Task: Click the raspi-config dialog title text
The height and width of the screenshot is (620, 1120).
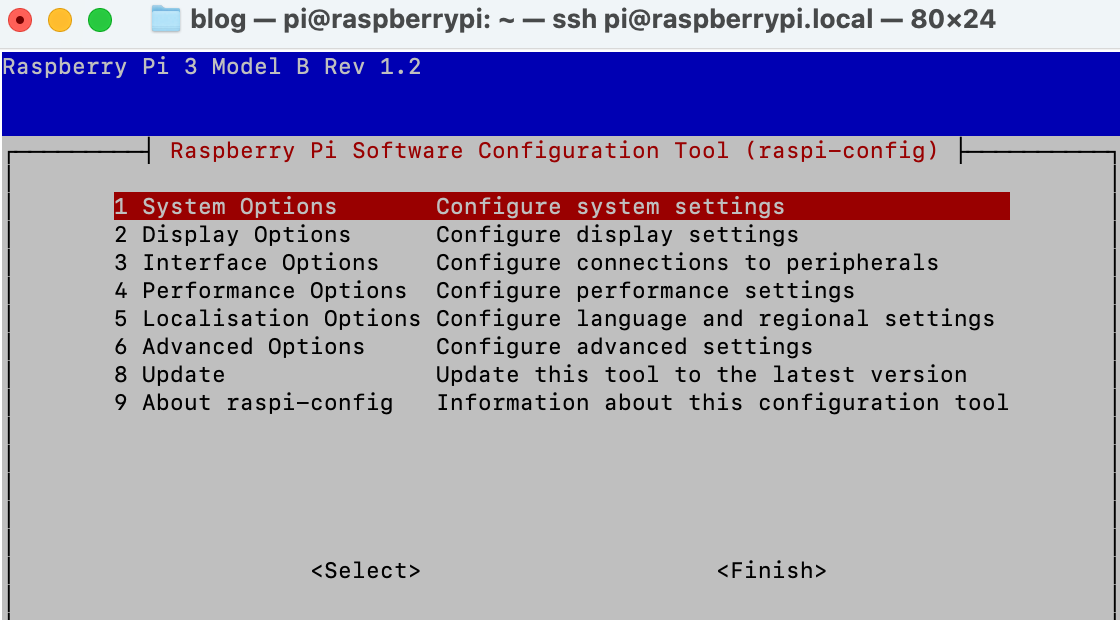Action: coord(554,151)
